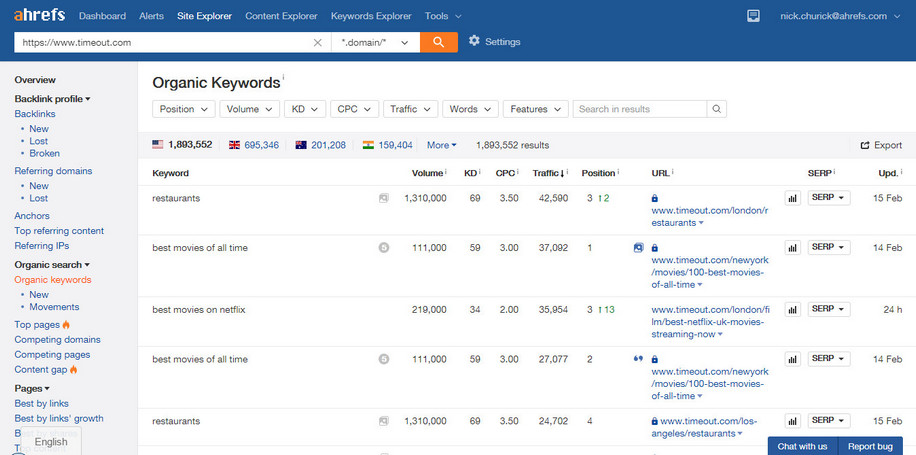Open Content Explorer tab

point(281,16)
